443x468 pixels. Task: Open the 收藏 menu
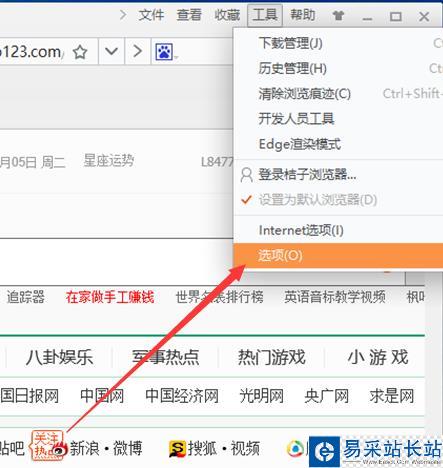(227, 15)
